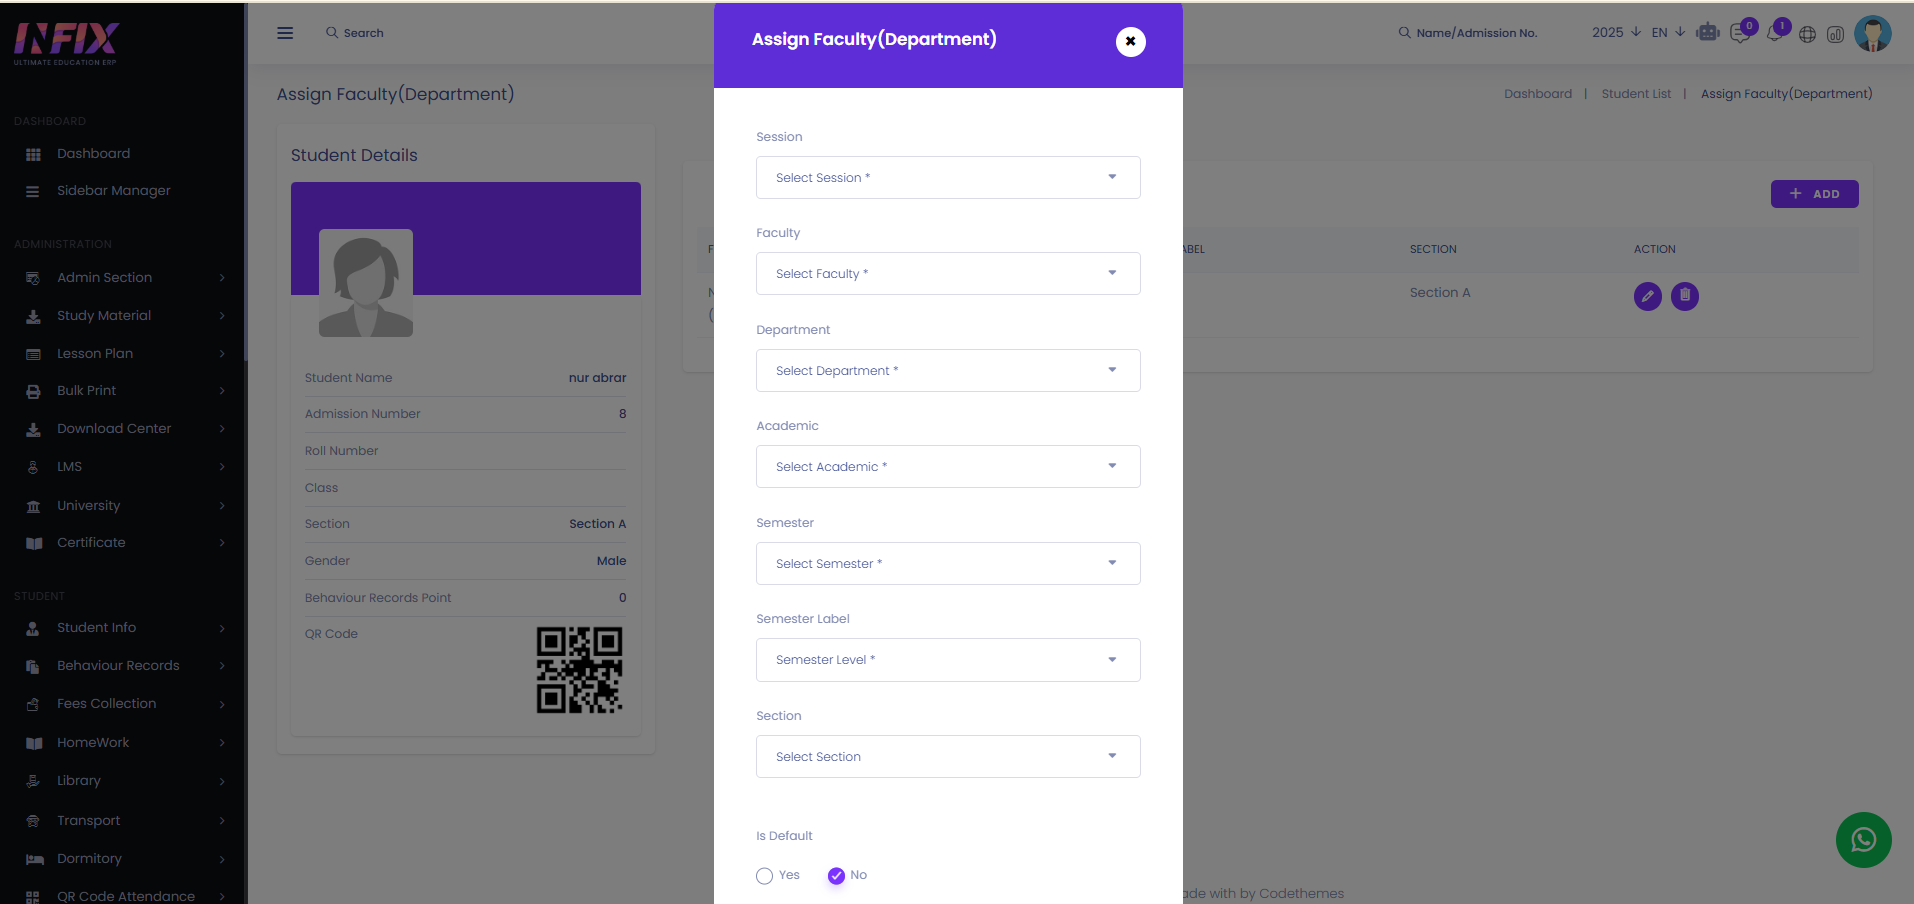Click the Name/Admission No. search field
Viewport: 1914px width, 904px height.
[1476, 33]
